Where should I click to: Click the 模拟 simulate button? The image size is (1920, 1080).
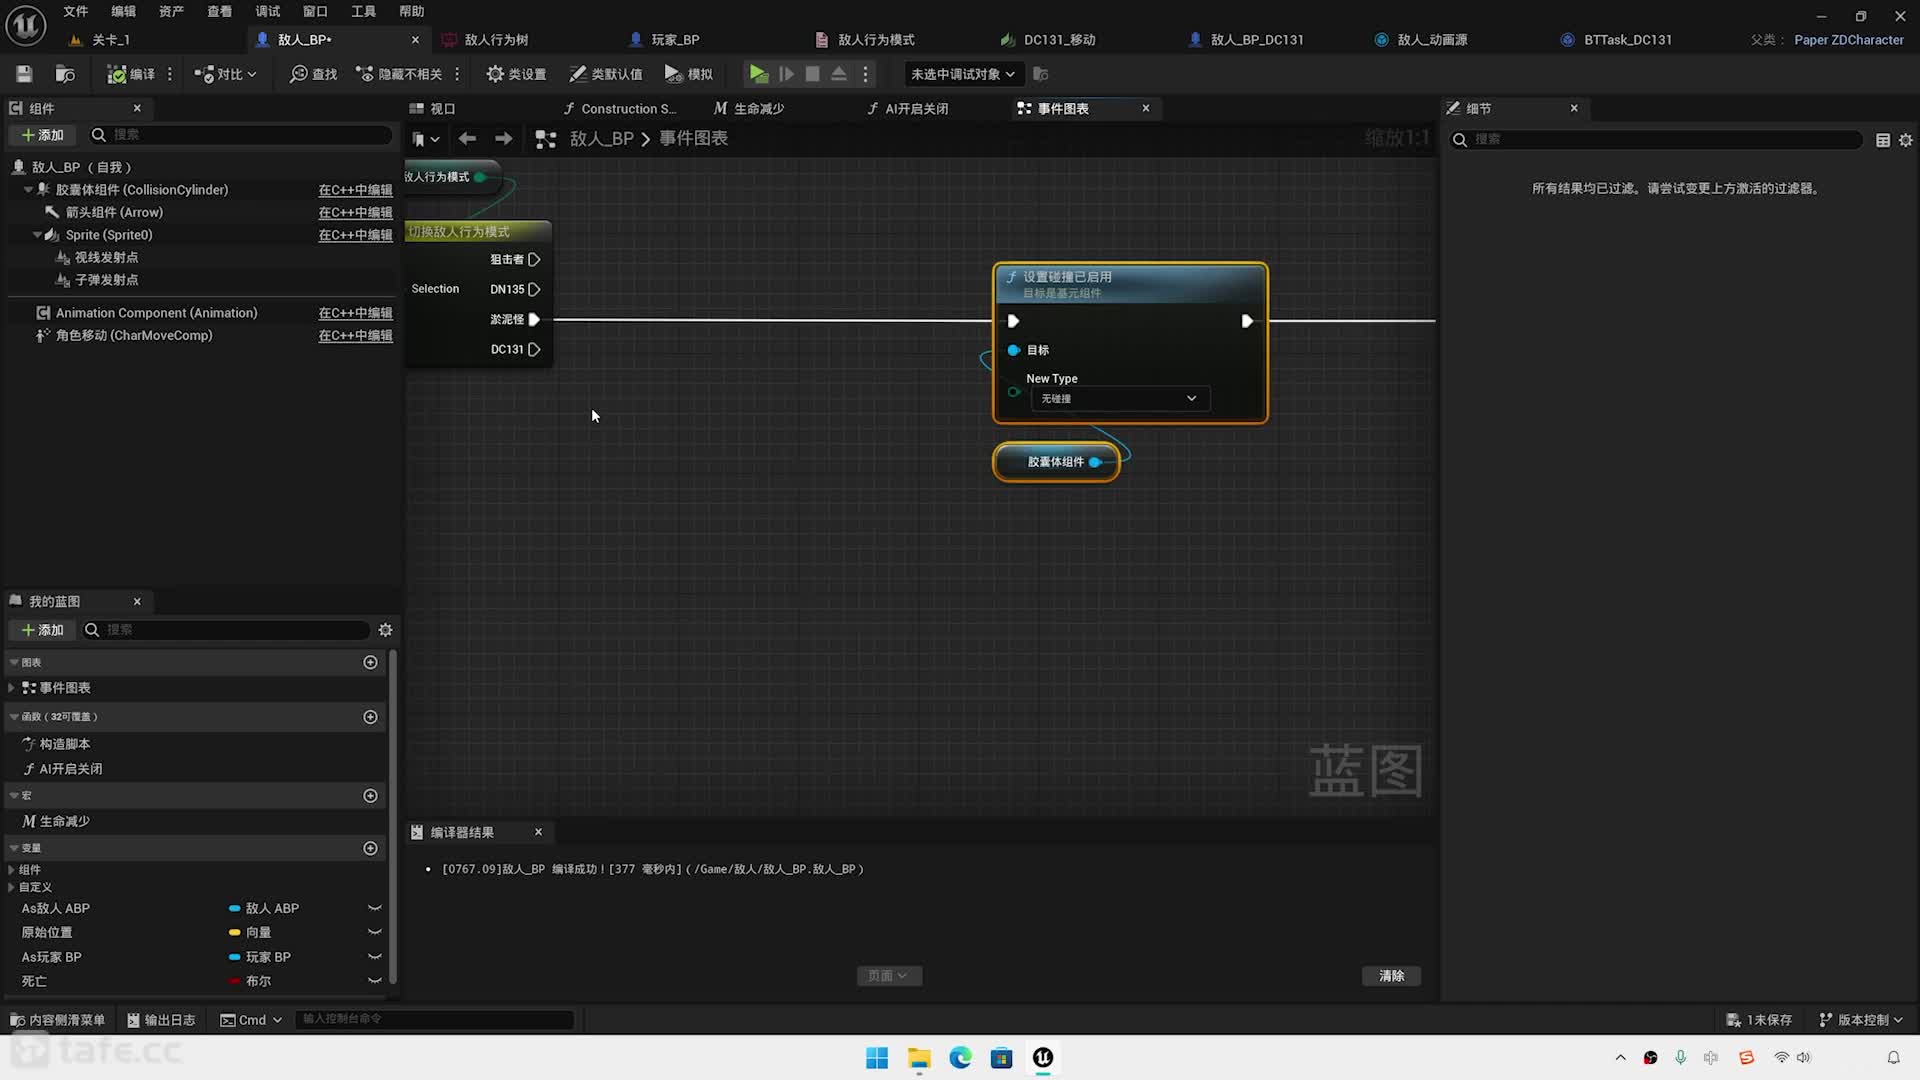pos(688,74)
